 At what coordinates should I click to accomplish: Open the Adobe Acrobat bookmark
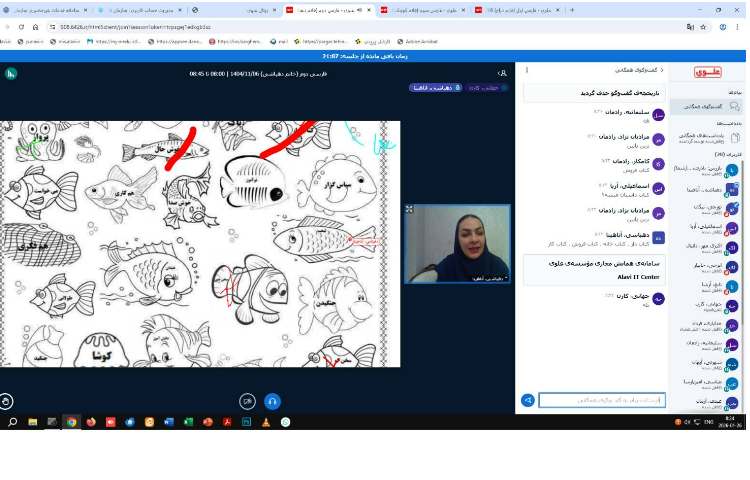tap(417, 42)
